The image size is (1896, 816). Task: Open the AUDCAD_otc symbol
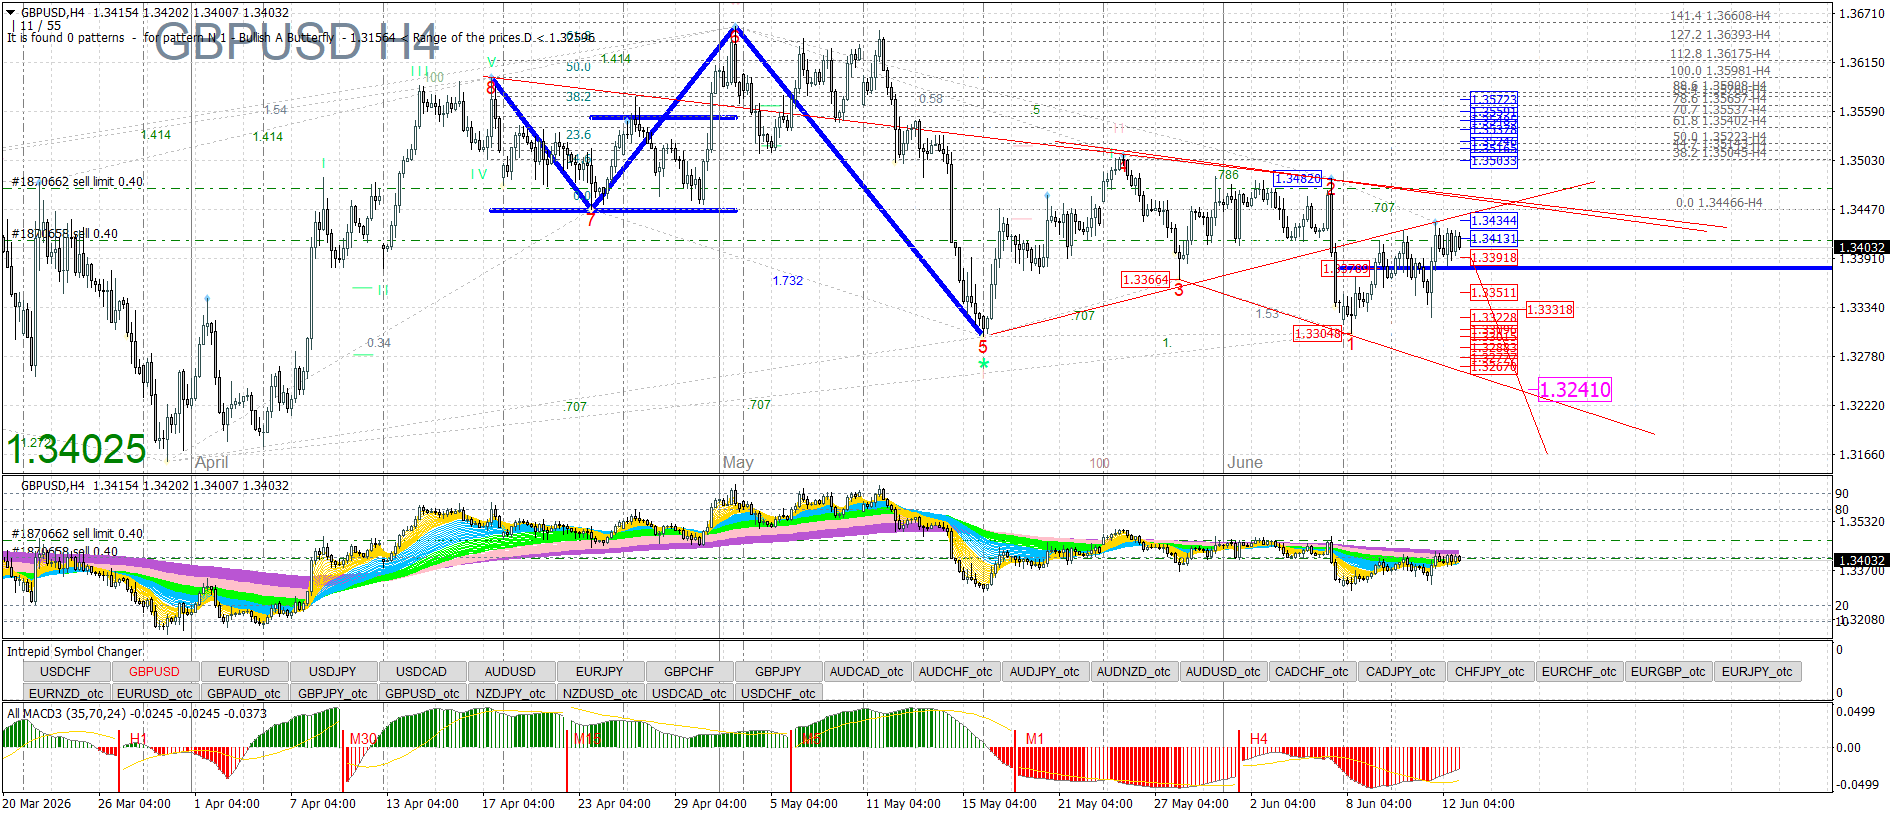point(867,672)
